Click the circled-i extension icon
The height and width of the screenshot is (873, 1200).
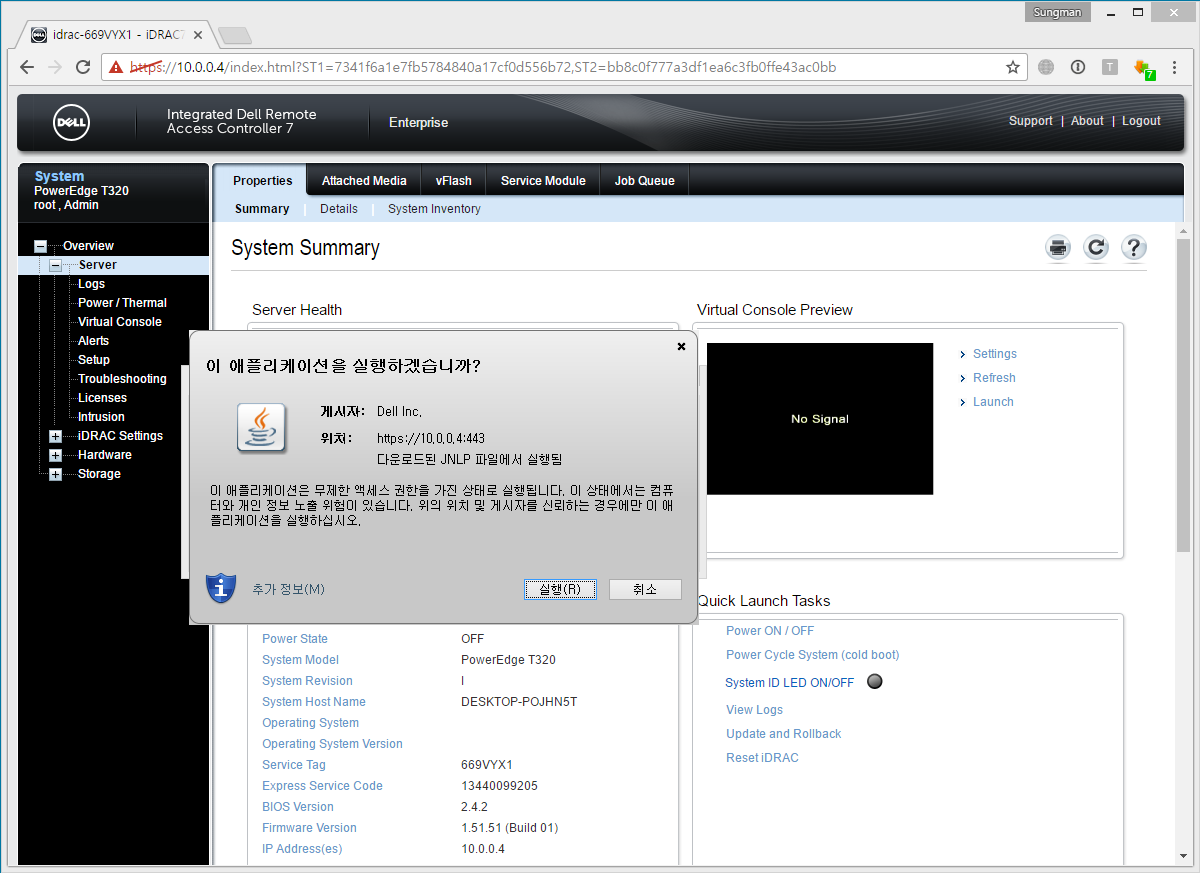tap(1078, 67)
